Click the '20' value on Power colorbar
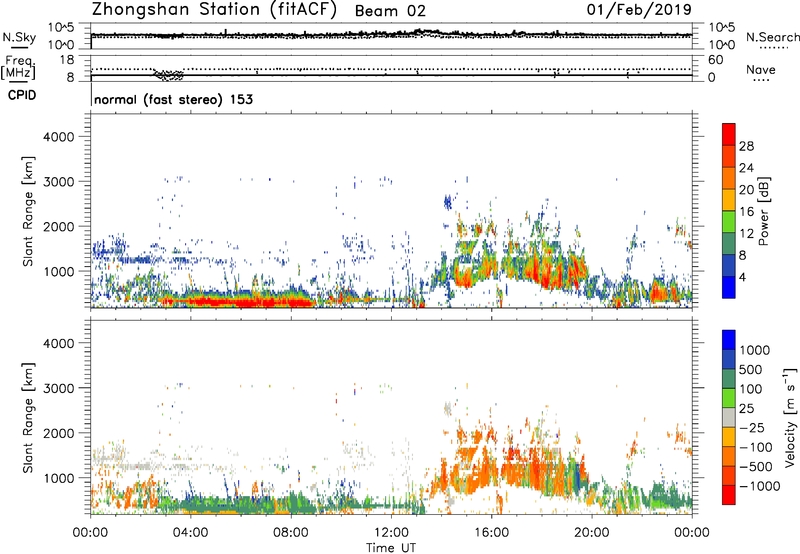This screenshot has width=800, height=554. pyautogui.click(x=746, y=190)
